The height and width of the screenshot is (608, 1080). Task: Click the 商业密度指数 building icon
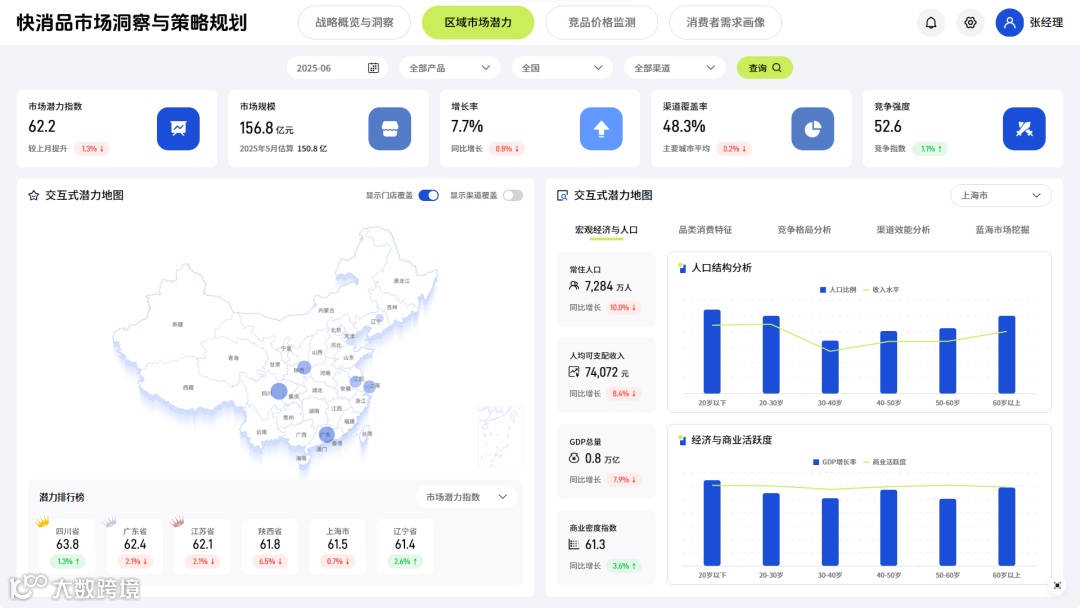574,544
